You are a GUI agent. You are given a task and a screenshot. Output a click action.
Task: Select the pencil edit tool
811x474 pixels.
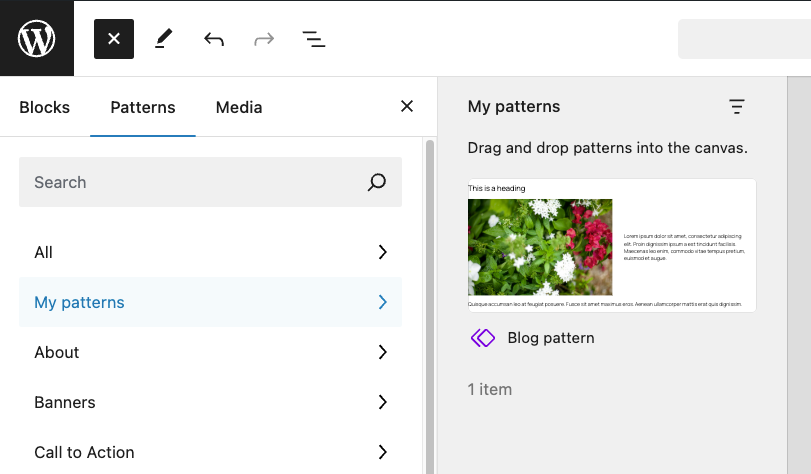[x=164, y=39]
